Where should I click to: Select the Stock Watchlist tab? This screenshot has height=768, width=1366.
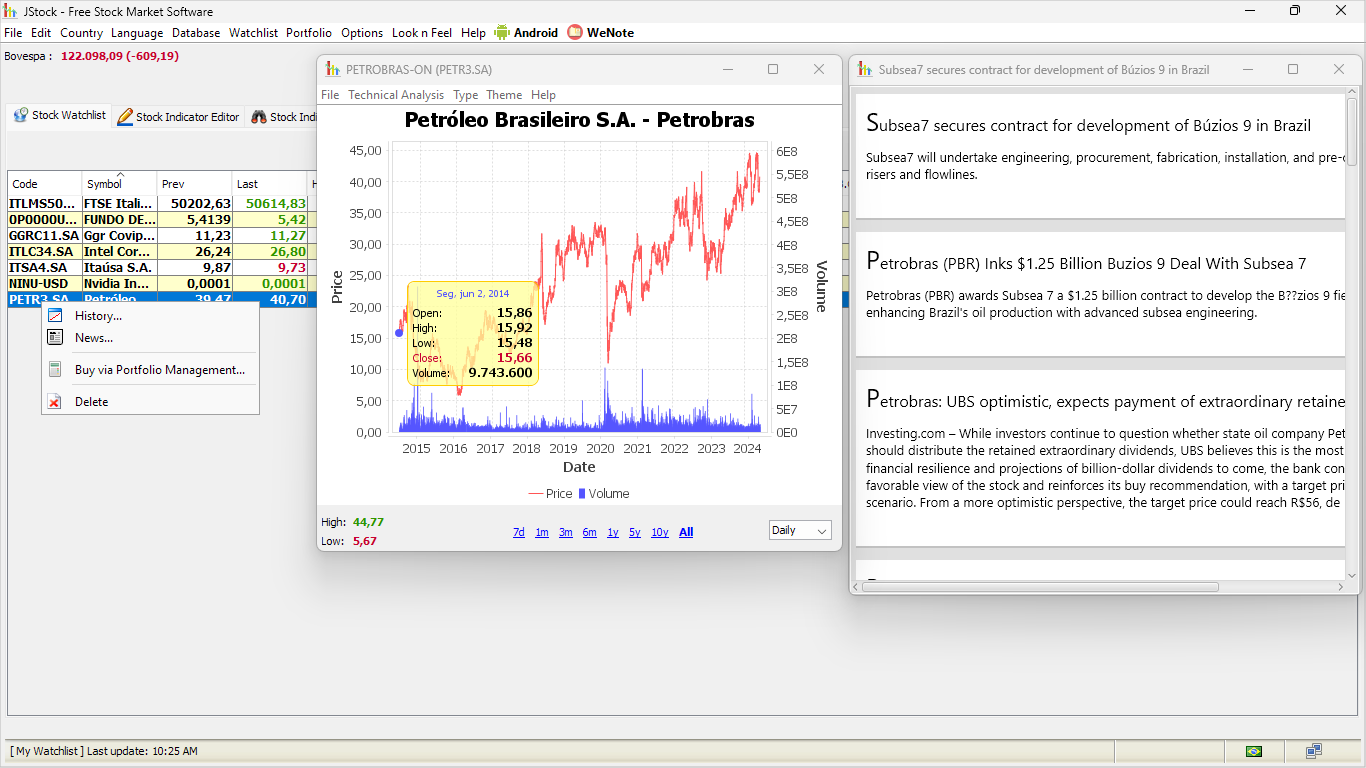click(x=60, y=116)
